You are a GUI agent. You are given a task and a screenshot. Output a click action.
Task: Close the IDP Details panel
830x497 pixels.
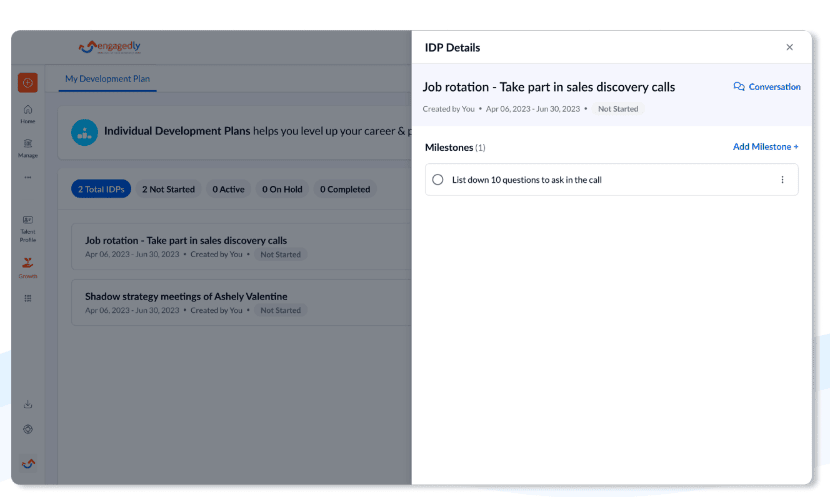click(x=789, y=47)
